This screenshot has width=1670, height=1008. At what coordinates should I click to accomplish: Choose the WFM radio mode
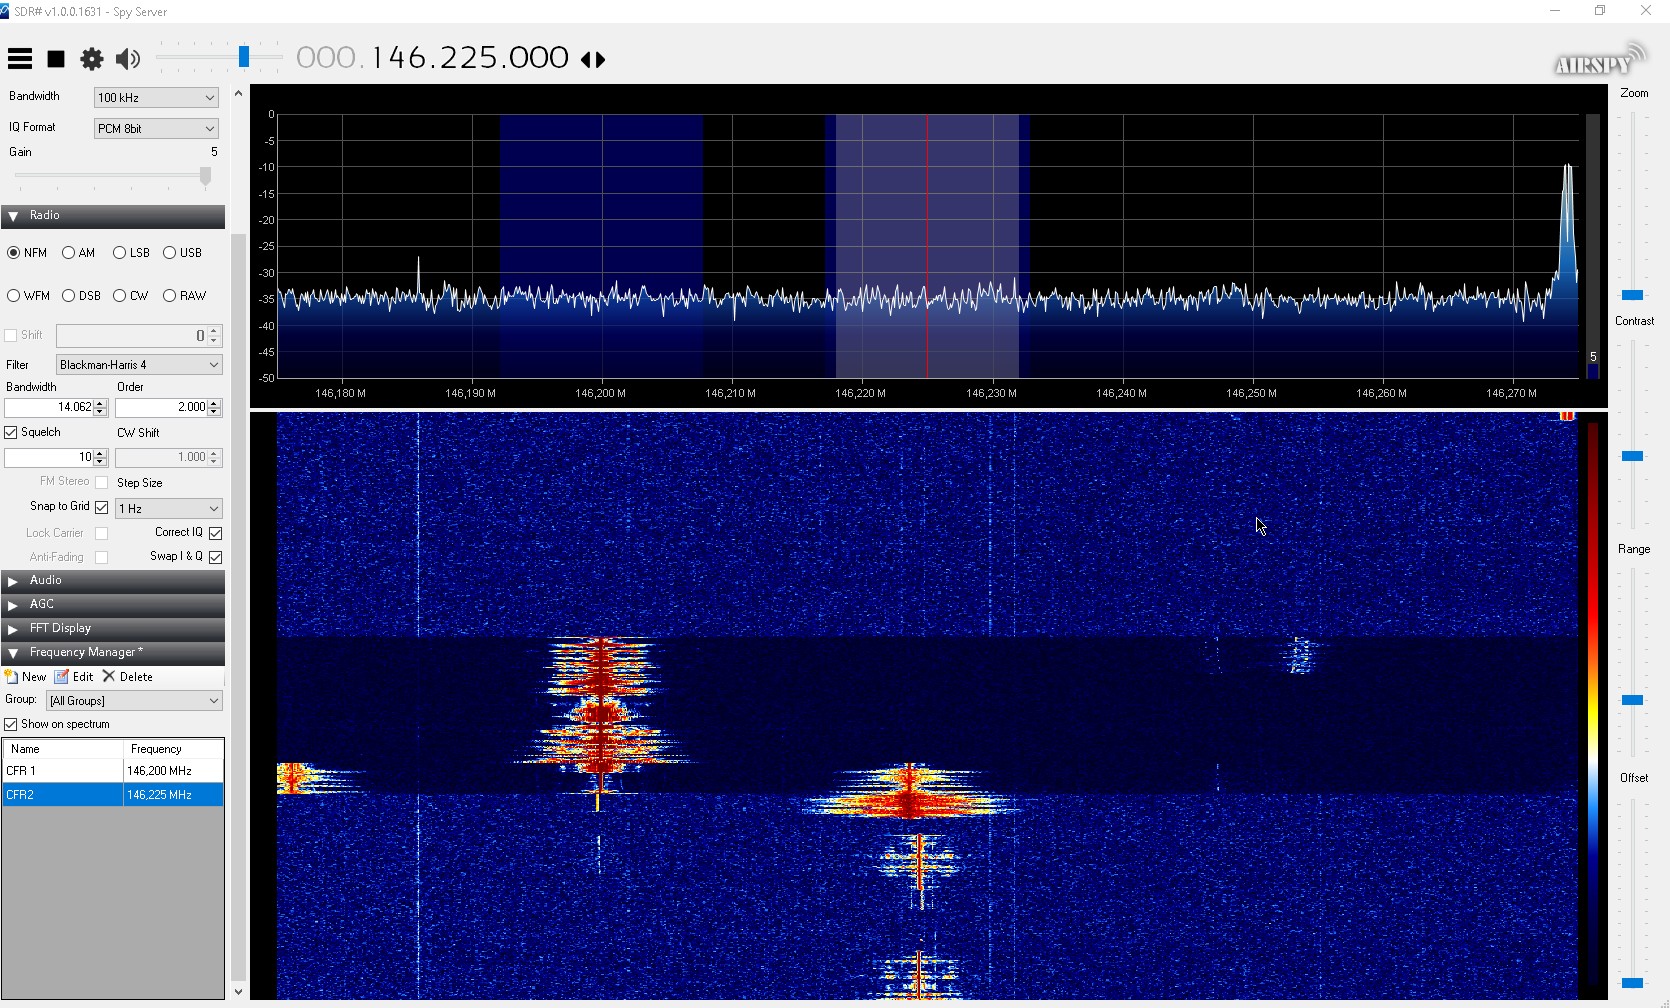point(14,296)
